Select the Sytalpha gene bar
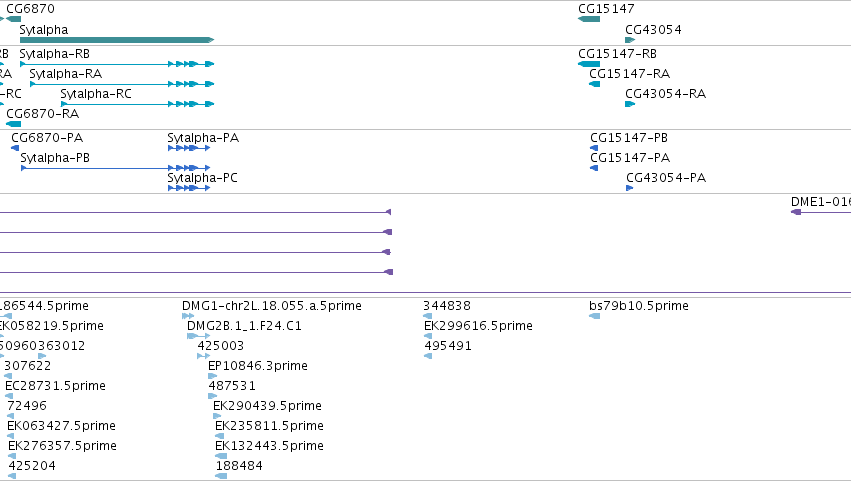Screen dimensions: 851x481 [117, 40]
